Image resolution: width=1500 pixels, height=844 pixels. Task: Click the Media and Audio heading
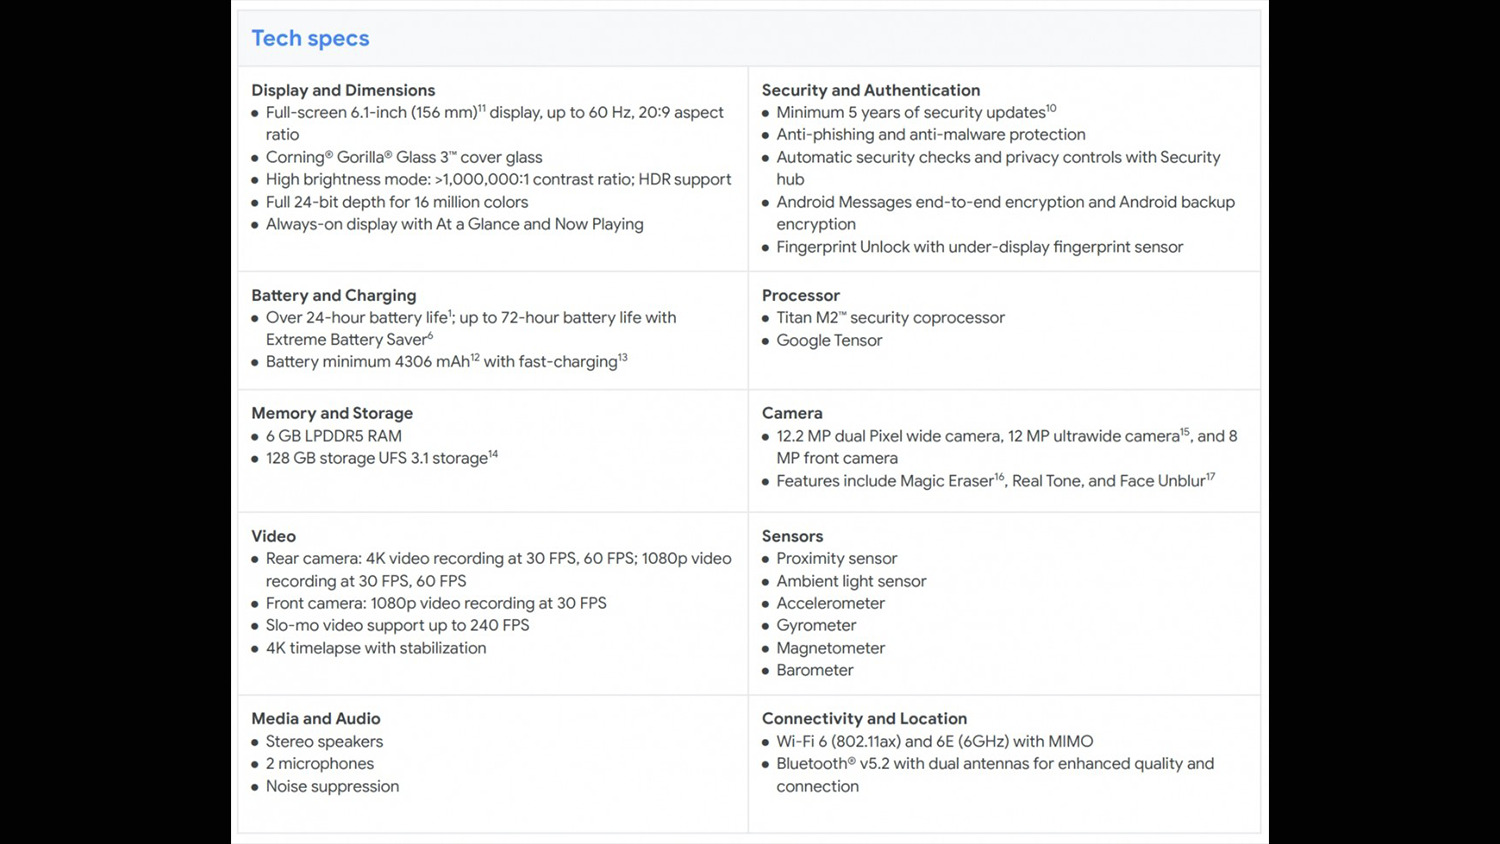[316, 718]
